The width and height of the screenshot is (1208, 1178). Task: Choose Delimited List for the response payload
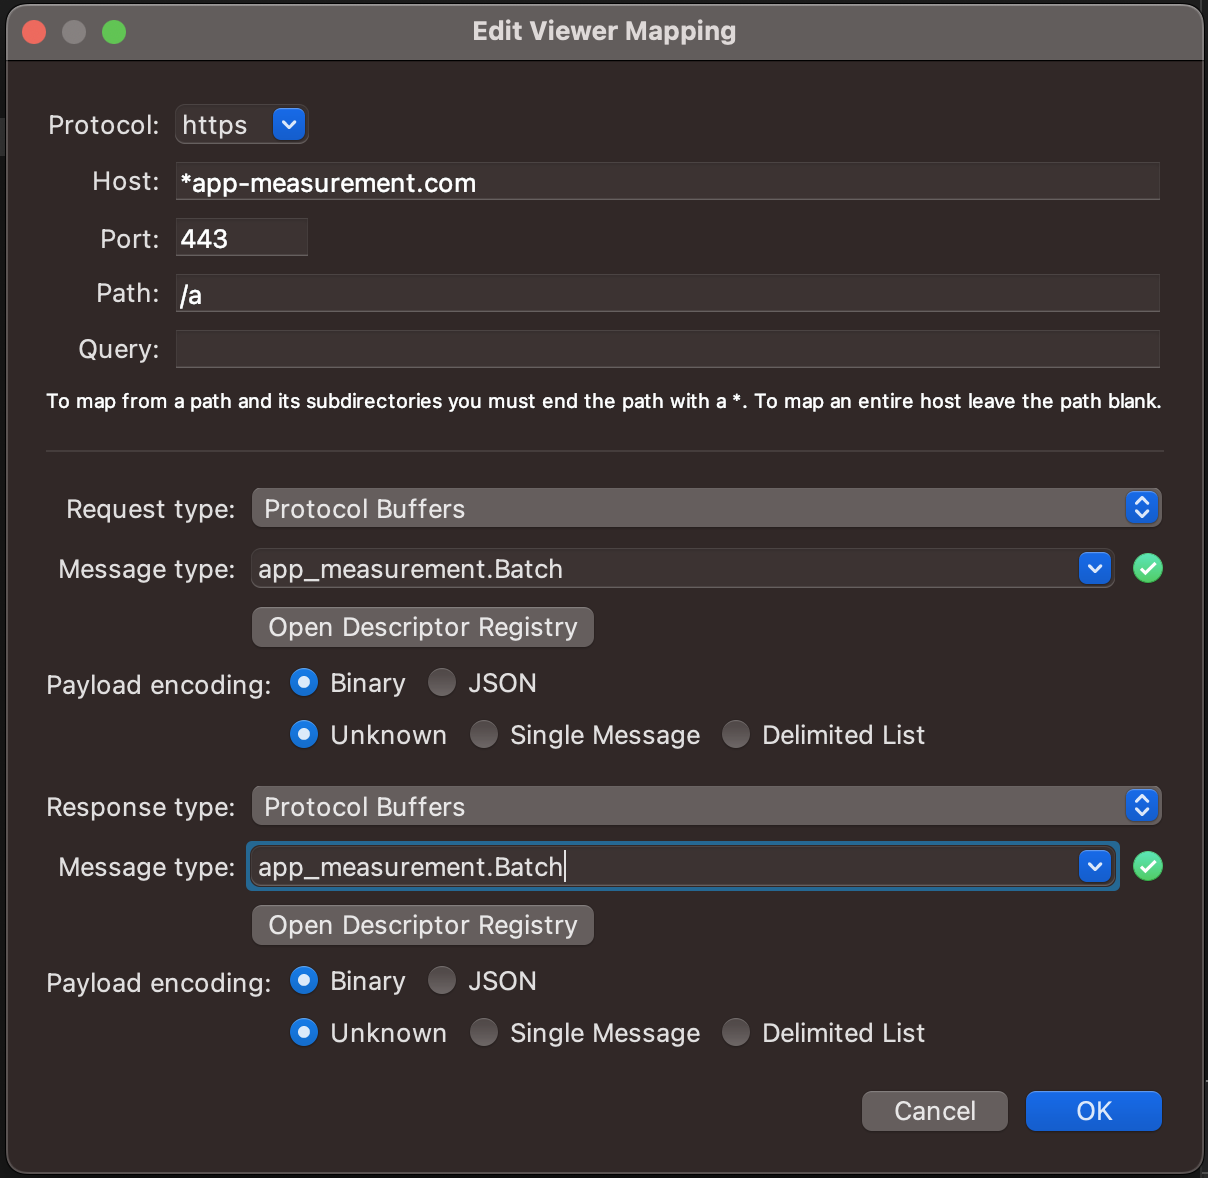point(735,1032)
